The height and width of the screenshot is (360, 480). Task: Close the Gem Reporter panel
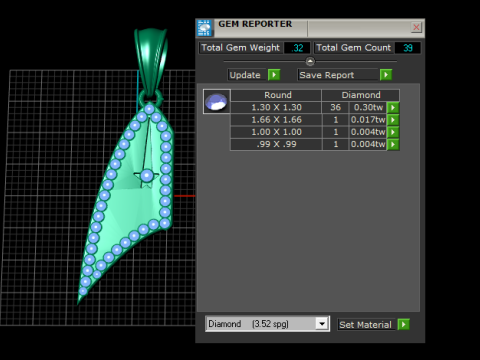(416, 27)
